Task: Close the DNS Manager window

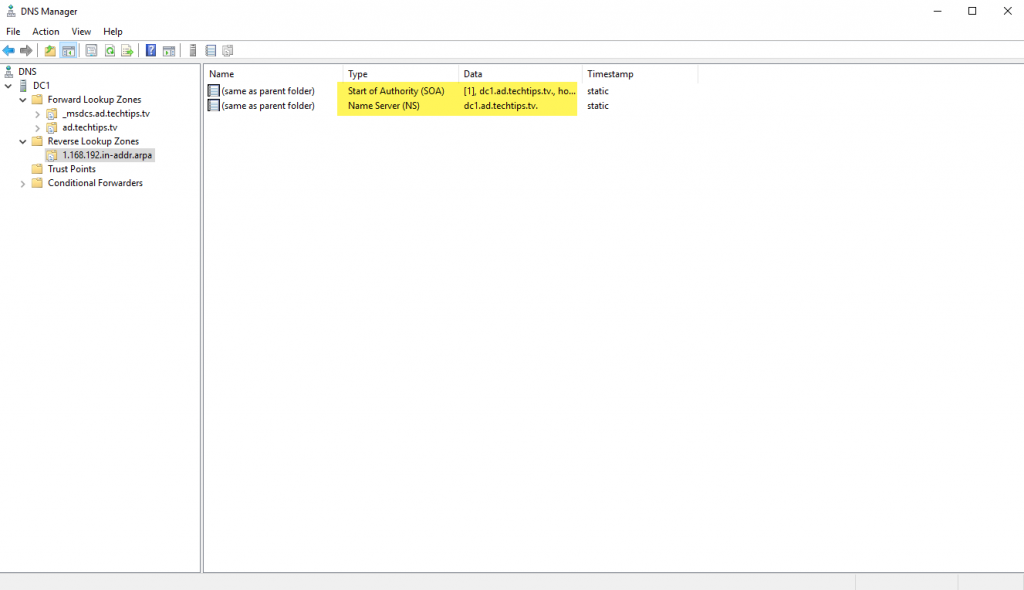Action: [1007, 11]
